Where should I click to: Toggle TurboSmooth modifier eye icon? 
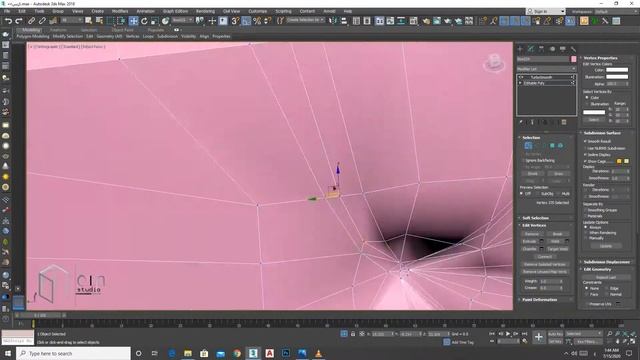(521, 77)
